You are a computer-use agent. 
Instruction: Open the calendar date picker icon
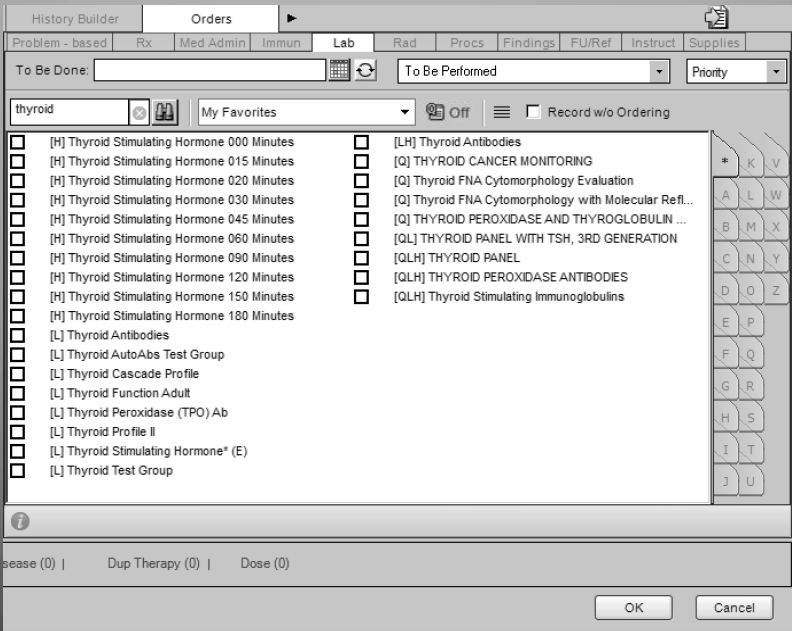[342, 72]
